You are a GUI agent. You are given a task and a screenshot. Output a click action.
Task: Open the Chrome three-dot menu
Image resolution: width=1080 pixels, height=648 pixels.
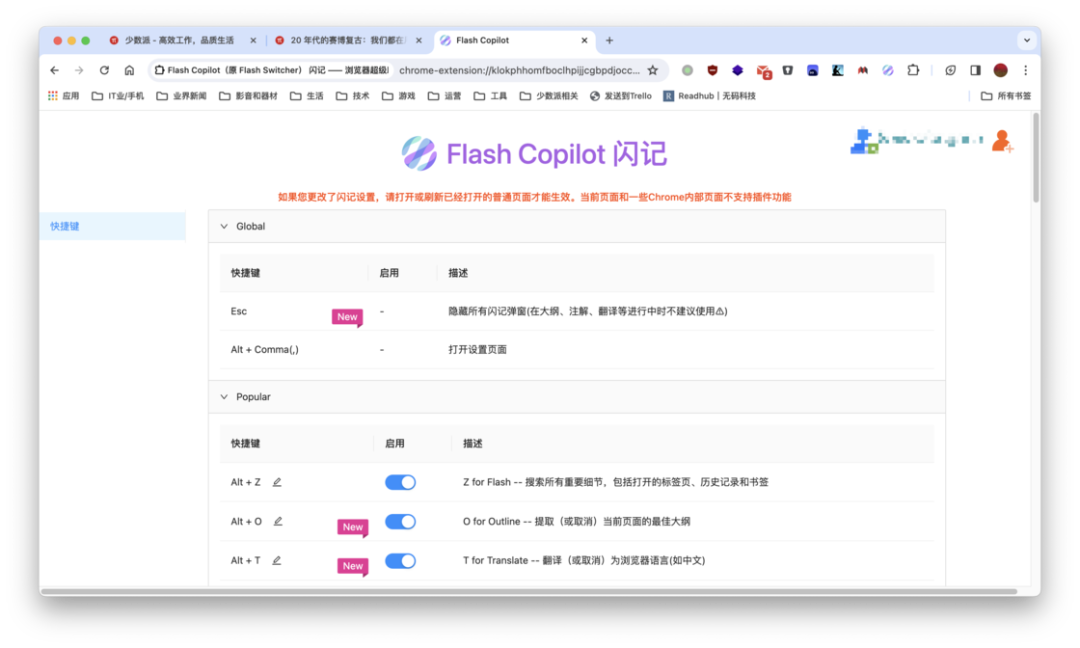coord(1026,70)
